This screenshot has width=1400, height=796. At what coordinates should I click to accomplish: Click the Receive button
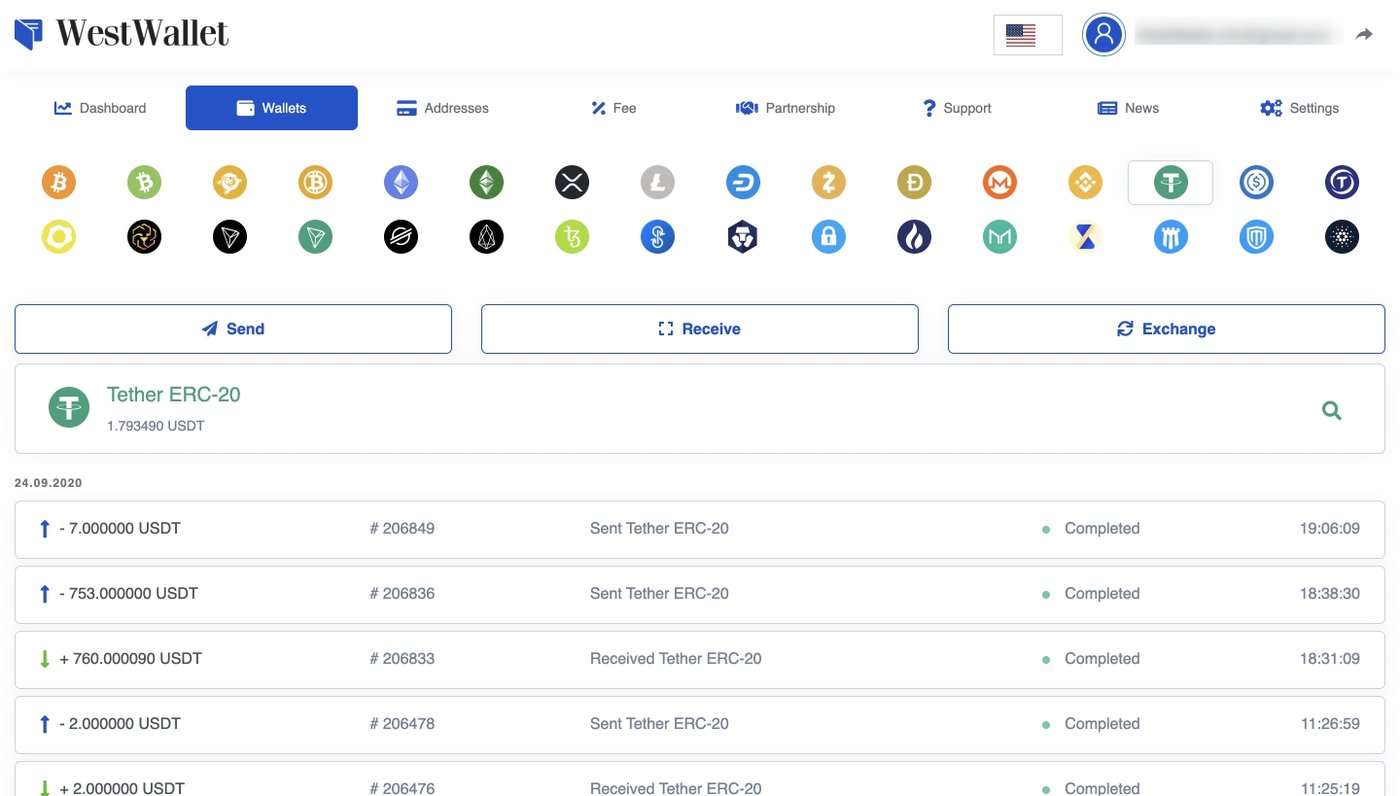pos(700,329)
